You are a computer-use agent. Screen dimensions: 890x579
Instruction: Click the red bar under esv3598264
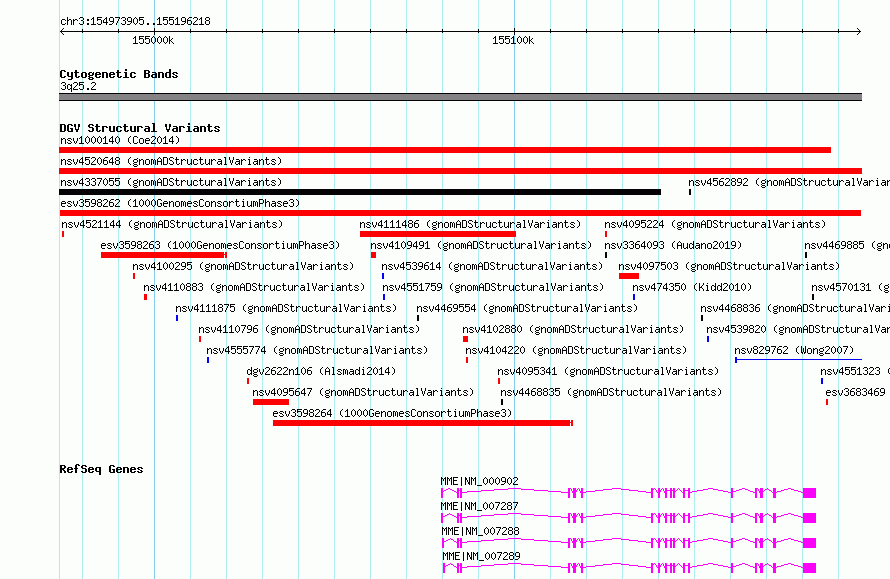point(423,423)
